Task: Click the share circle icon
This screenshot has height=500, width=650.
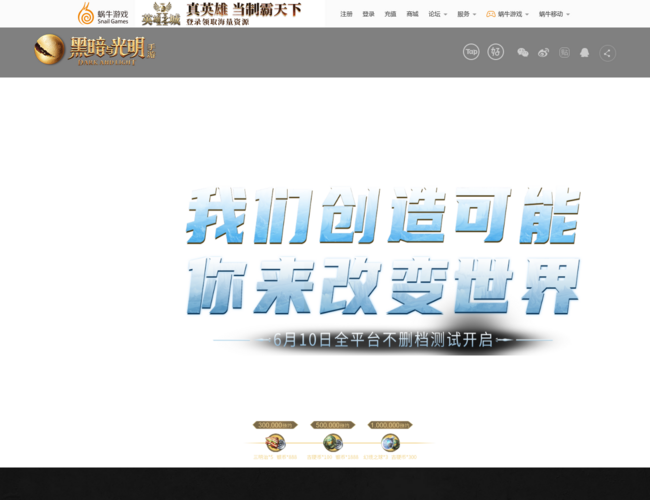Action: [607, 53]
